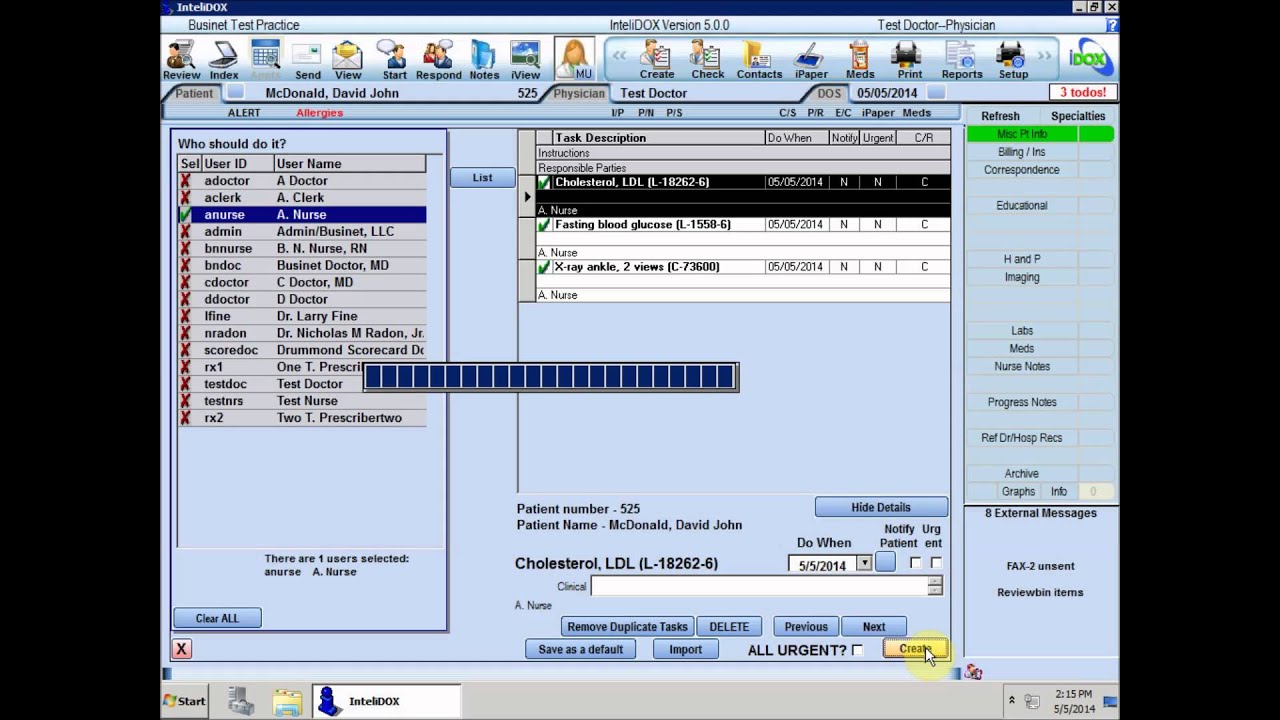
Task: Click the left double-arrow toolbar scroll
Action: pos(620,56)
